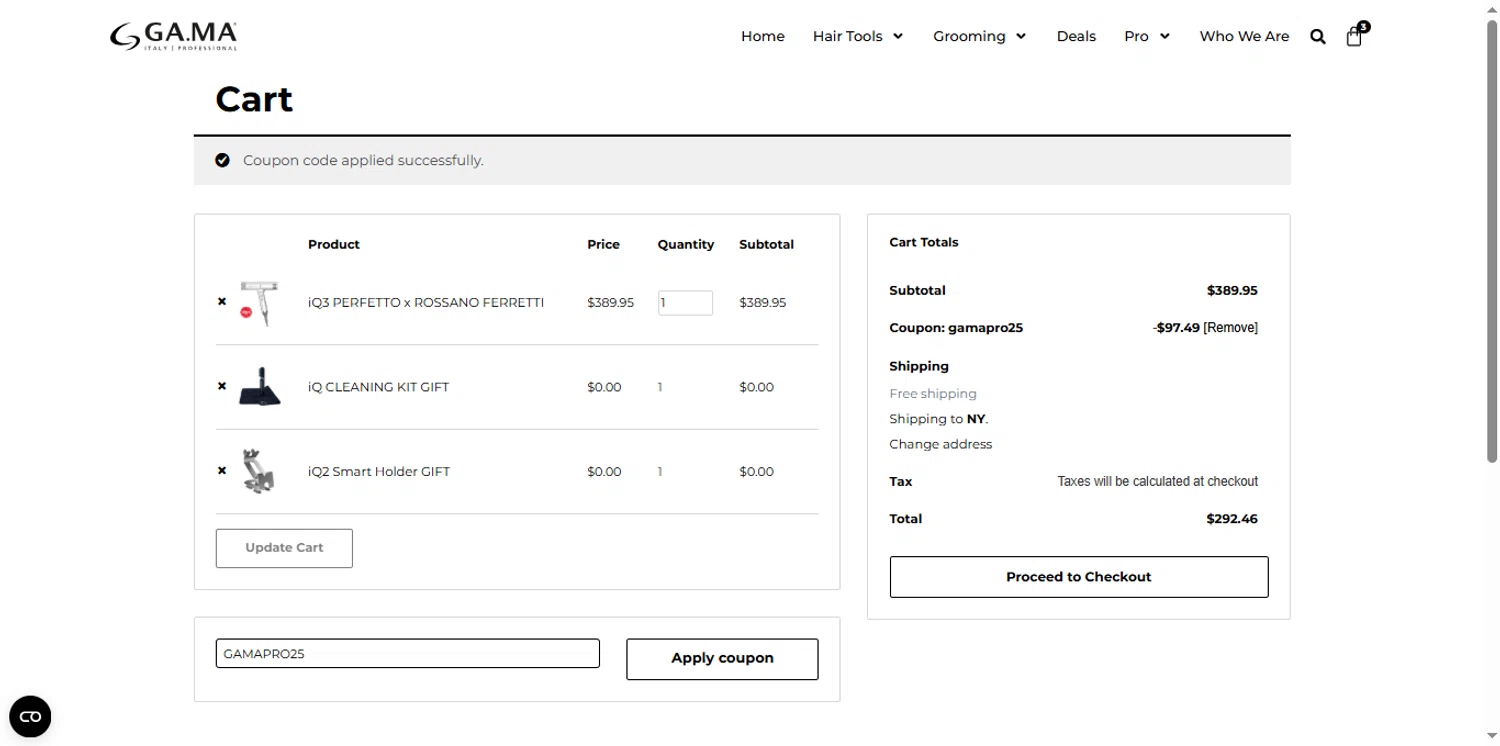Click Proceed to Checkout
Screen dimensions: 1500x746
pos(1079,577)
